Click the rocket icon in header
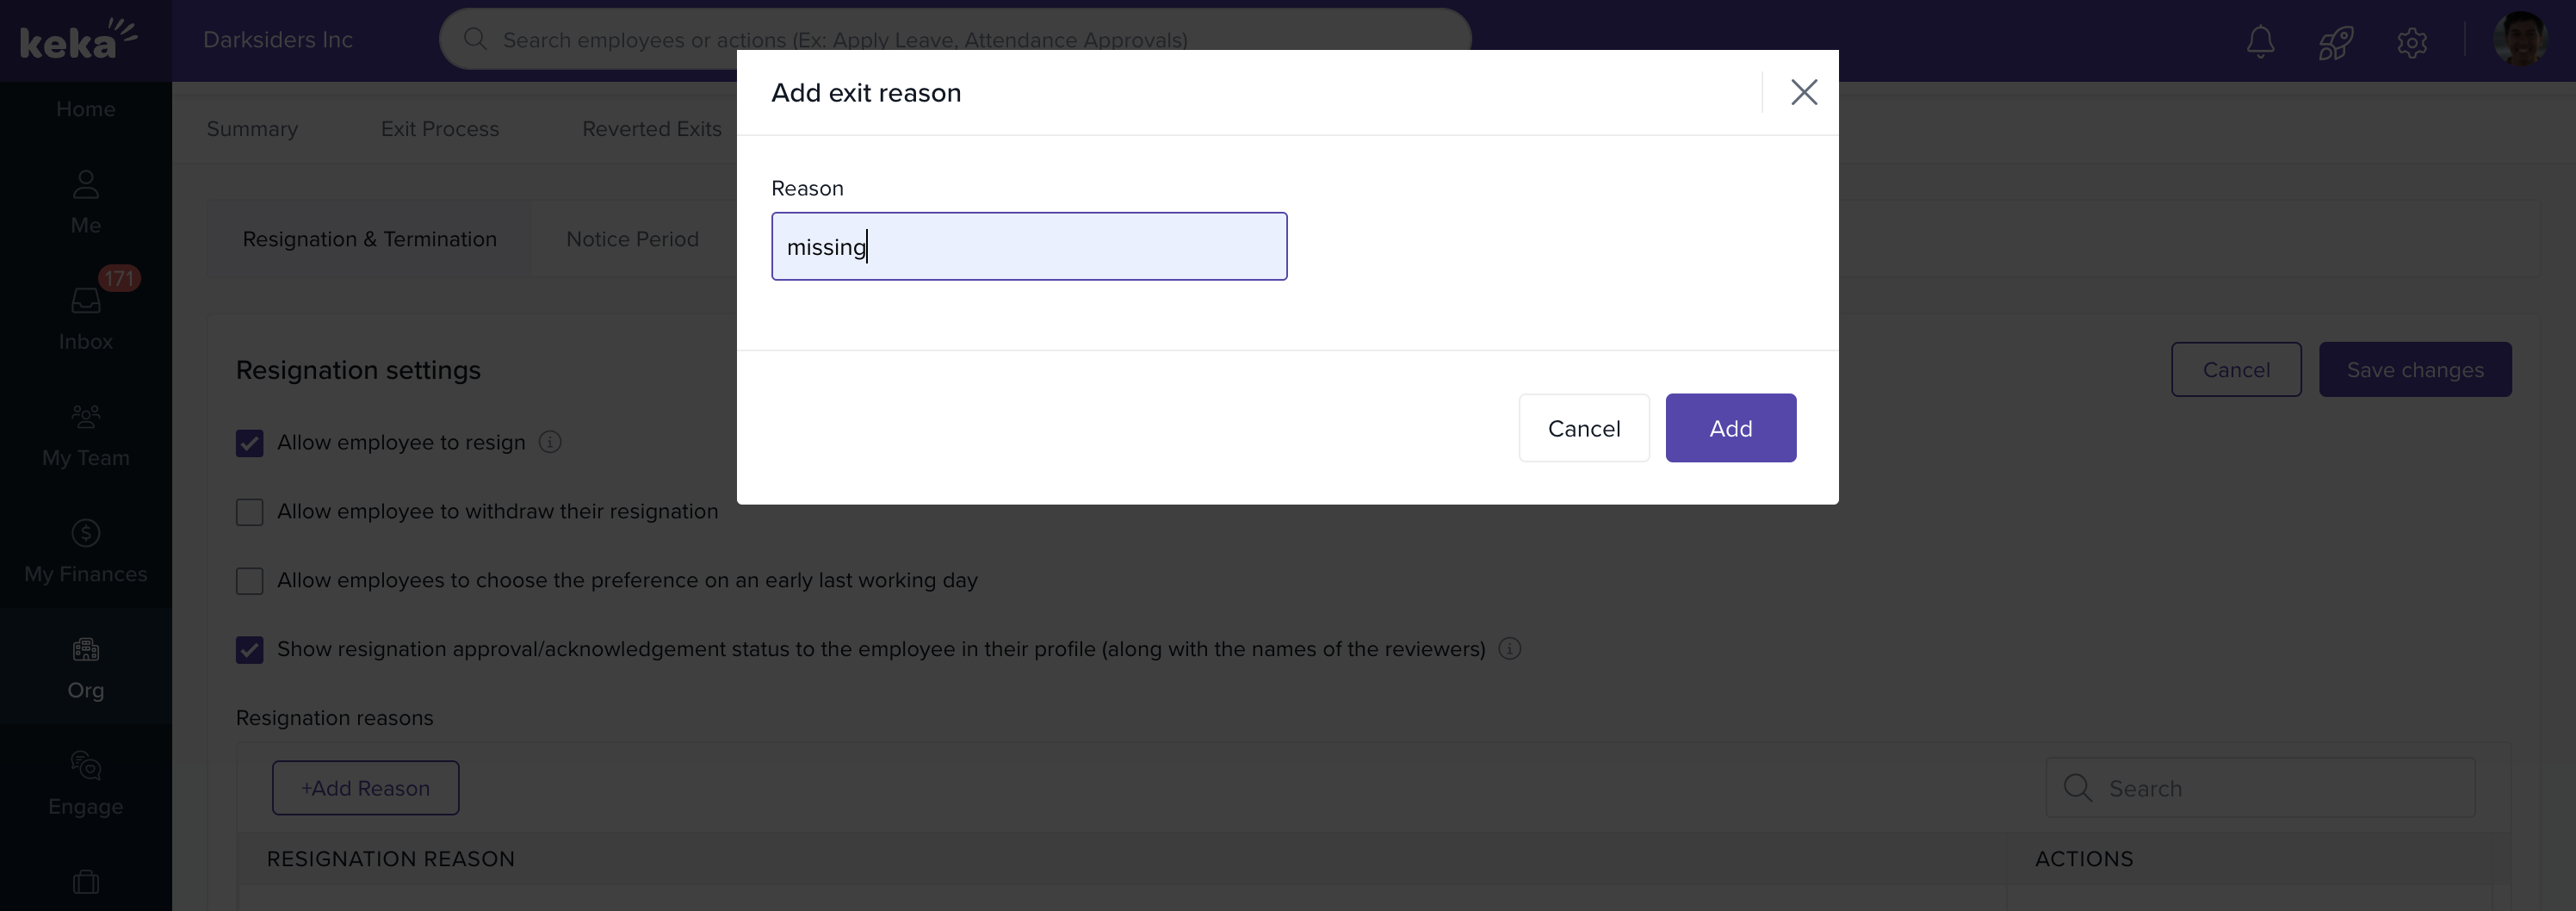Screen dimensions: 2576x911 pos(2336,42)
